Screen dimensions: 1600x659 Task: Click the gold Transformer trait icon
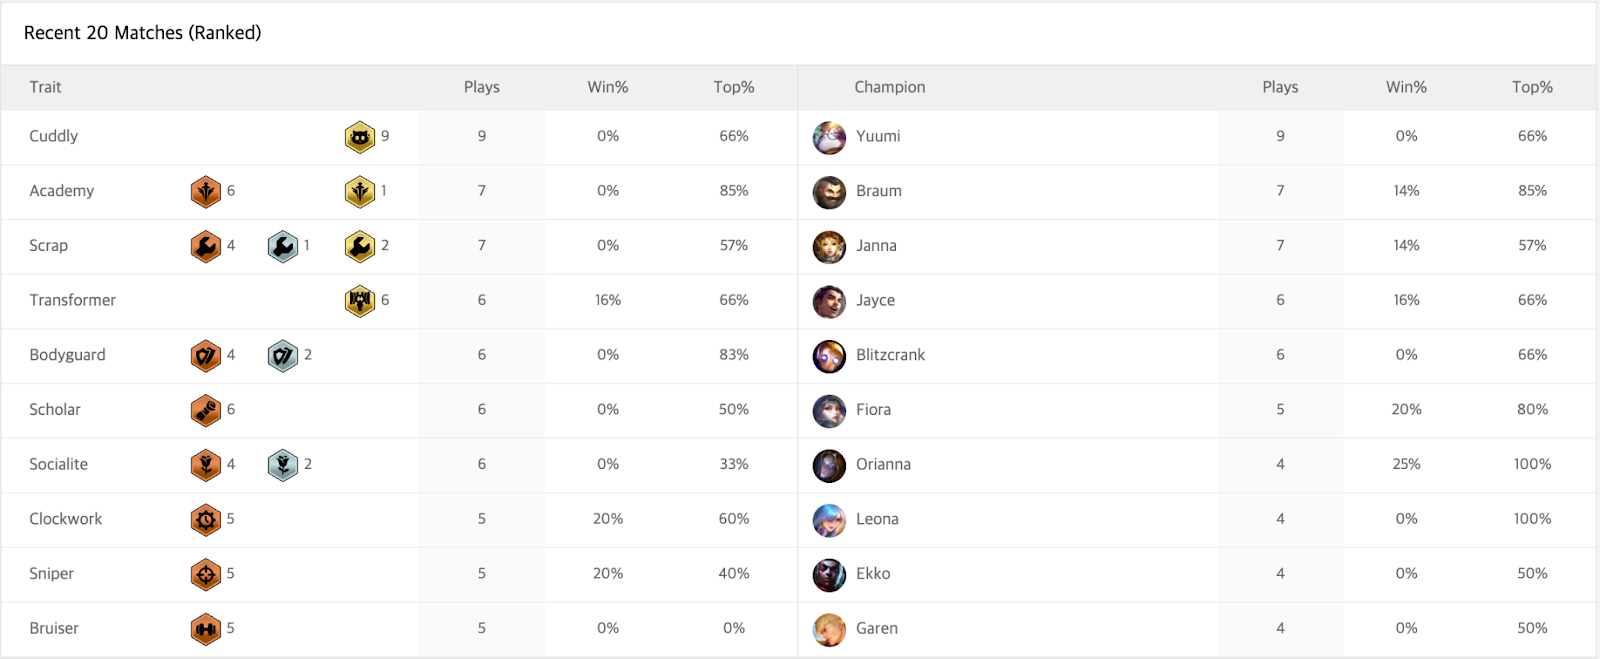360,300
